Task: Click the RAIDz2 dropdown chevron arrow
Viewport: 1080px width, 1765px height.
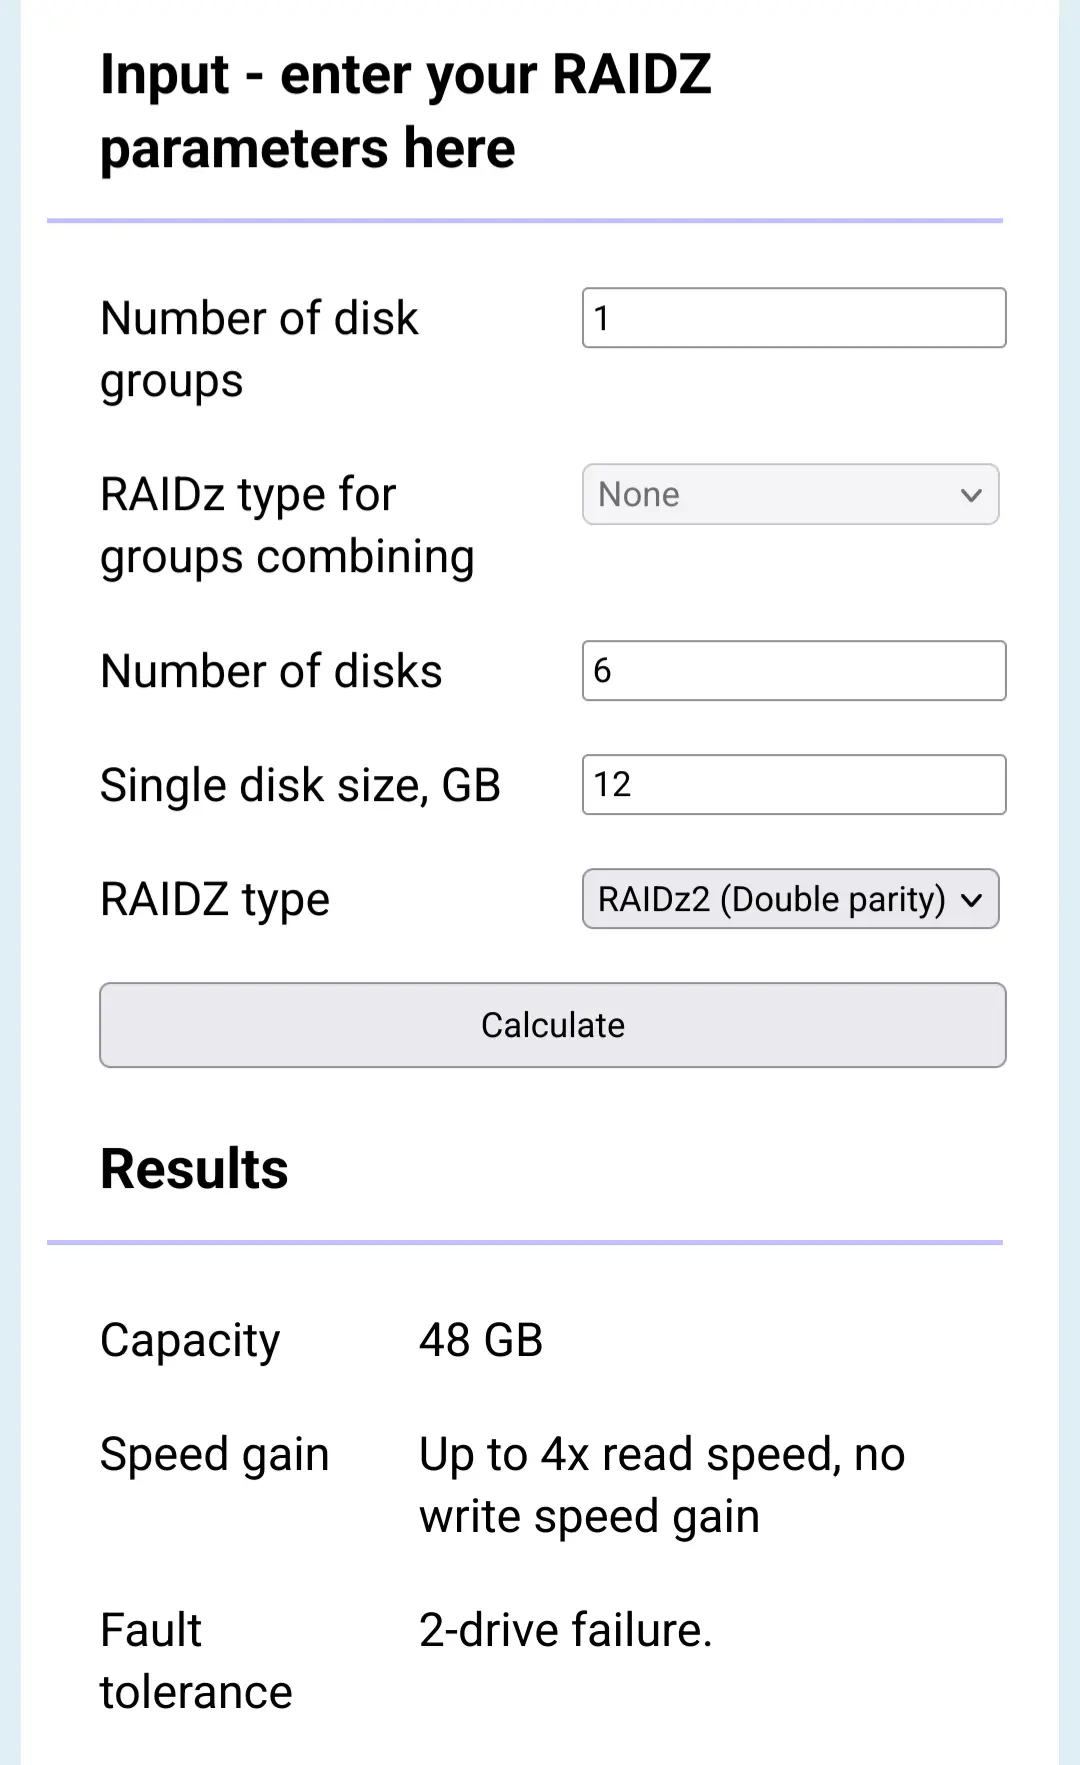Action: click(971, 900)
